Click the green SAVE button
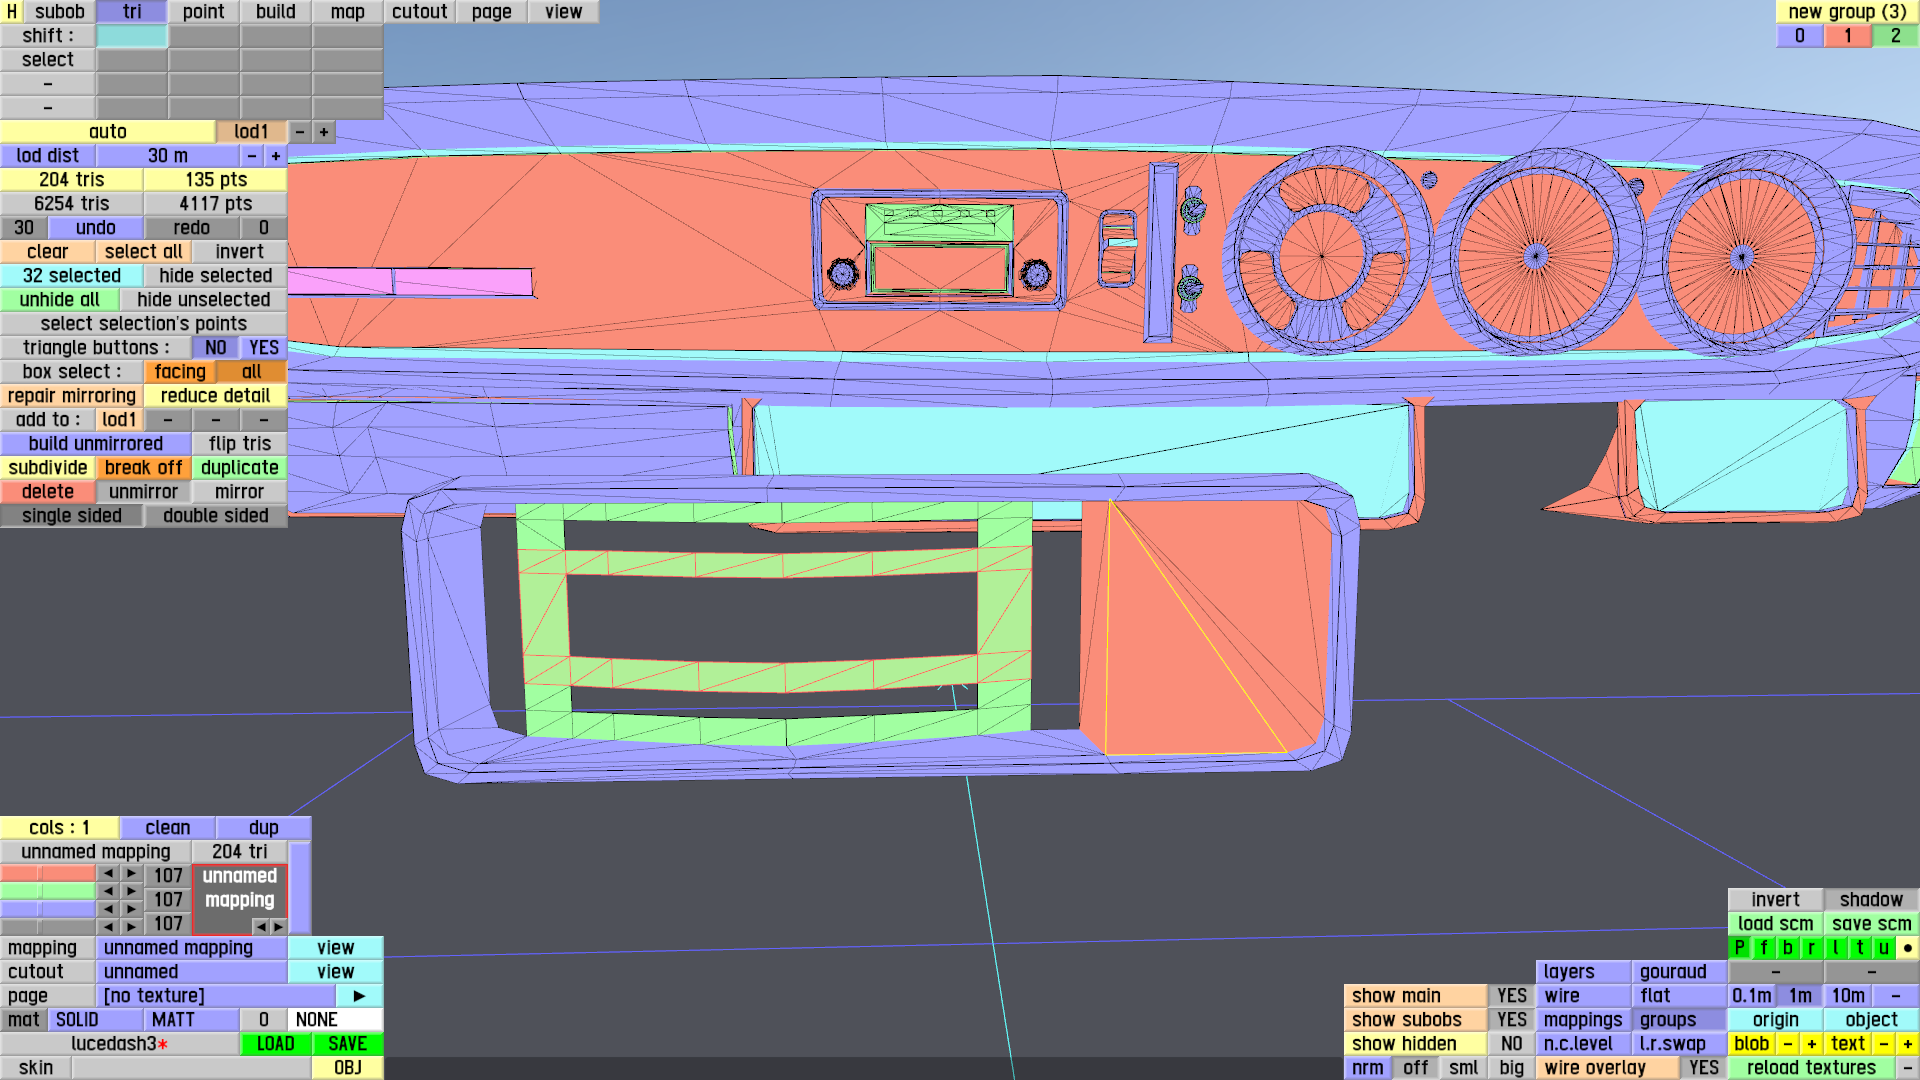The image size is (1920, 1080). 347,1044
